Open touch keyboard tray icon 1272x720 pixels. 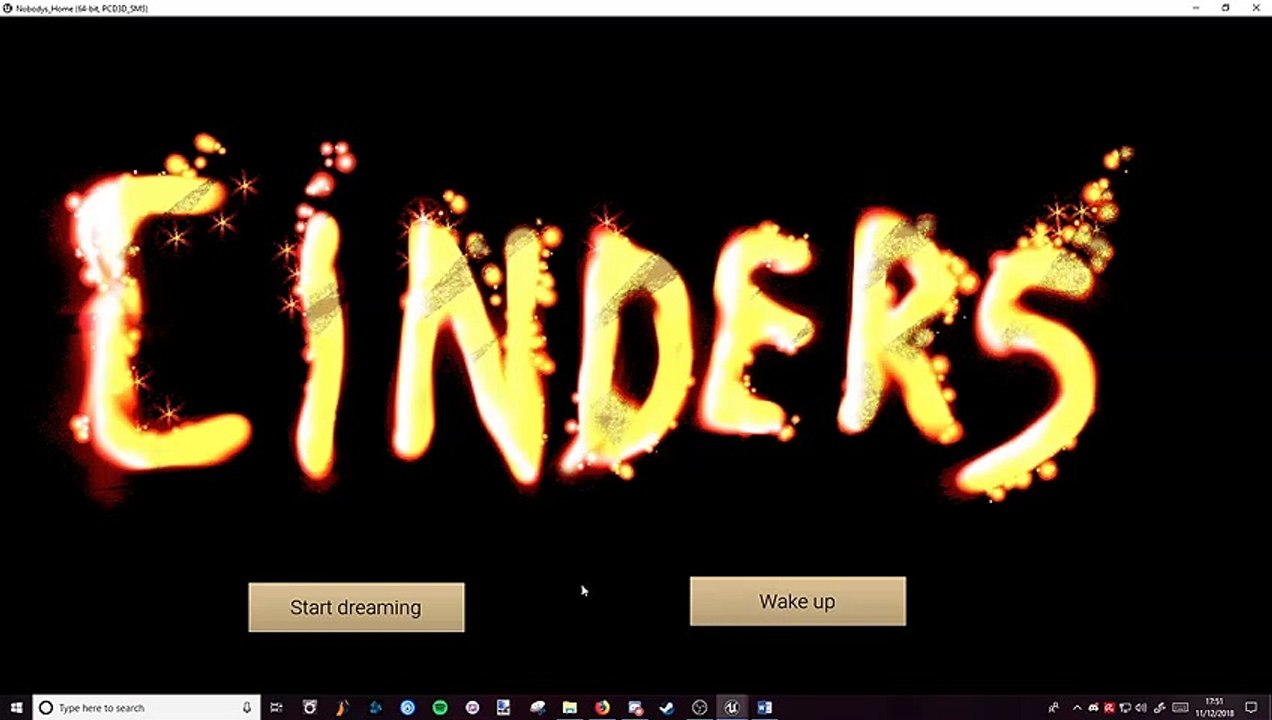pyautogui.click(x=1180, y=708)
